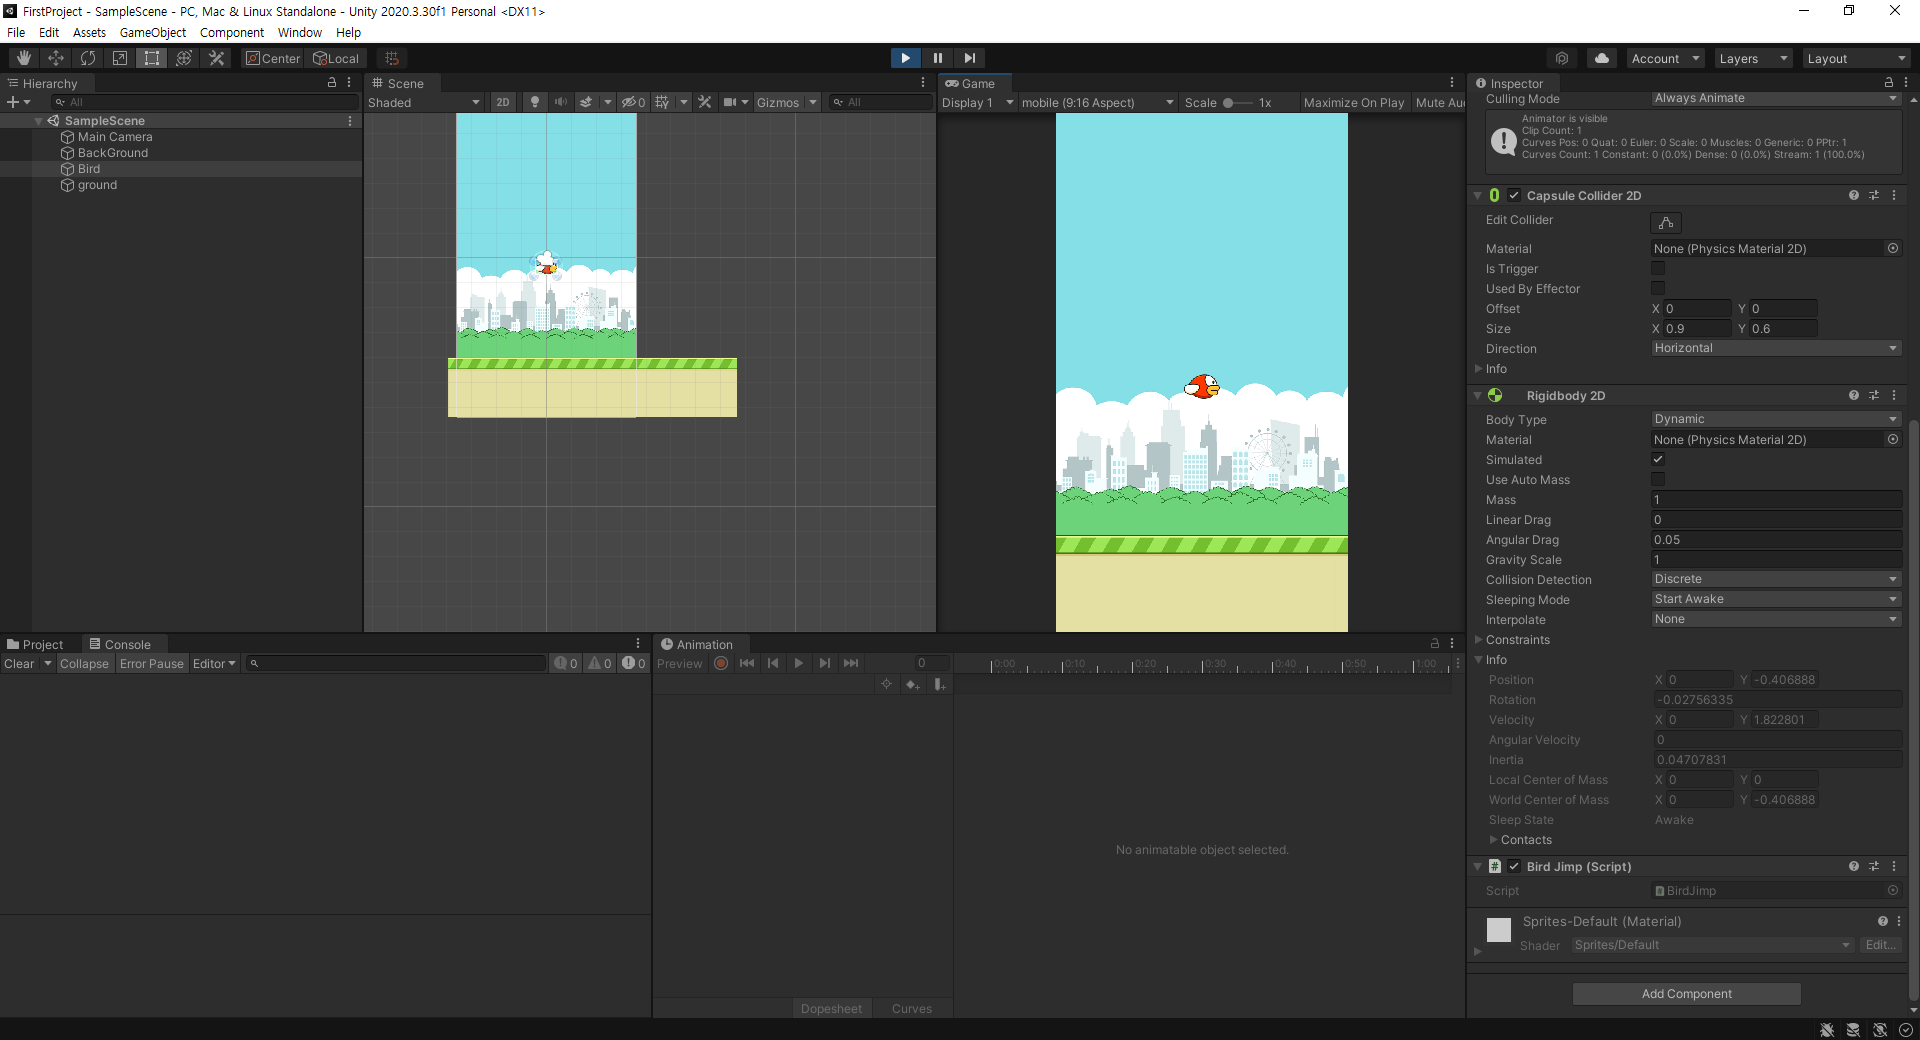Select the Transform tool
This screenshot has width=1920, height=1040.
(184, 58)
